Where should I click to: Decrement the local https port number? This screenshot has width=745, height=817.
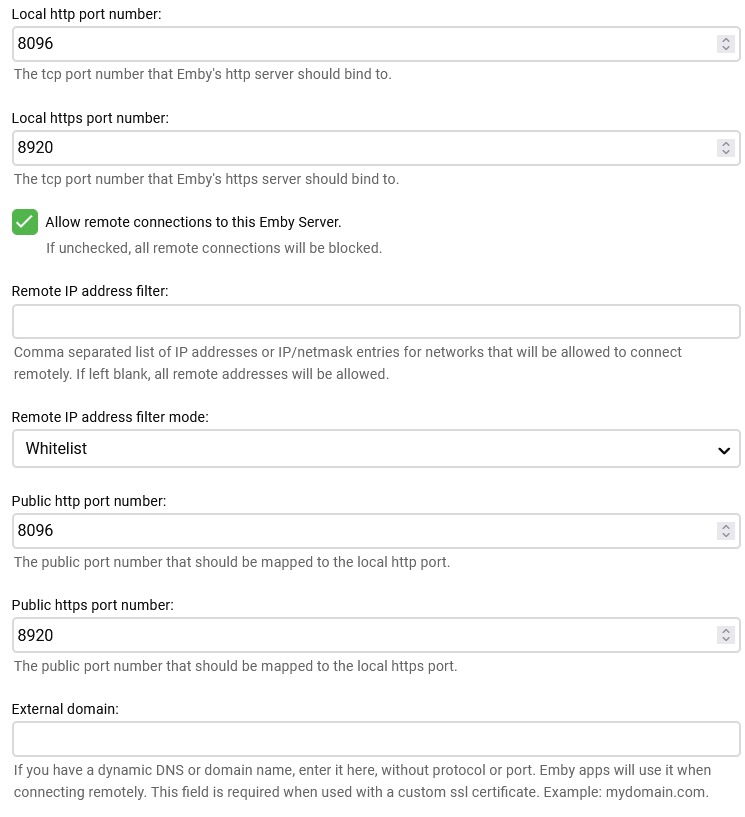pos(725,152)
